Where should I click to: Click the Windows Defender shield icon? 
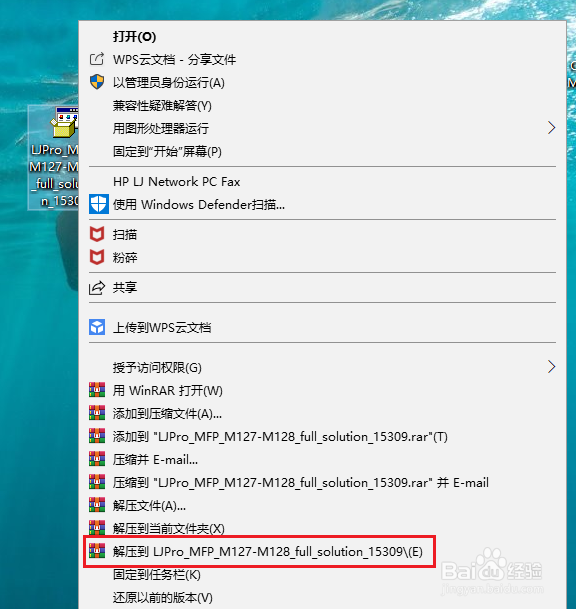(x=98, y=204)
